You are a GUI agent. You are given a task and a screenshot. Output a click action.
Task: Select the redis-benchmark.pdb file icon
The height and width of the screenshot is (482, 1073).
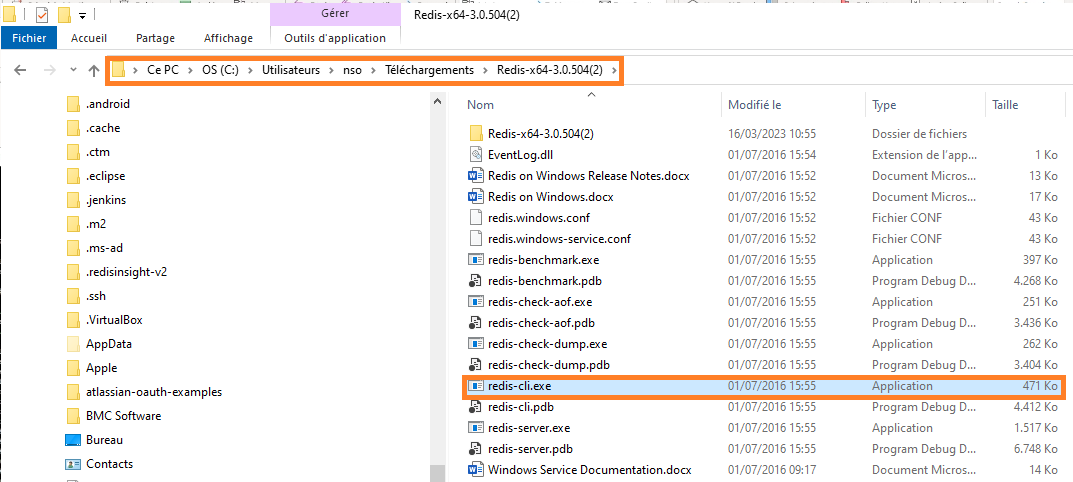click(476, 281)
